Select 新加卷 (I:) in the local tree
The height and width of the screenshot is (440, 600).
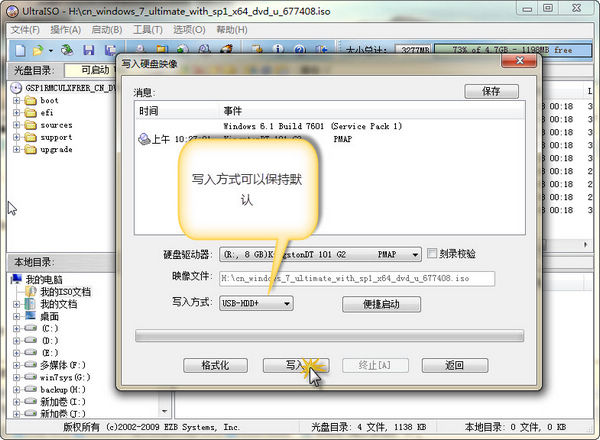click(x=63, y=401)
